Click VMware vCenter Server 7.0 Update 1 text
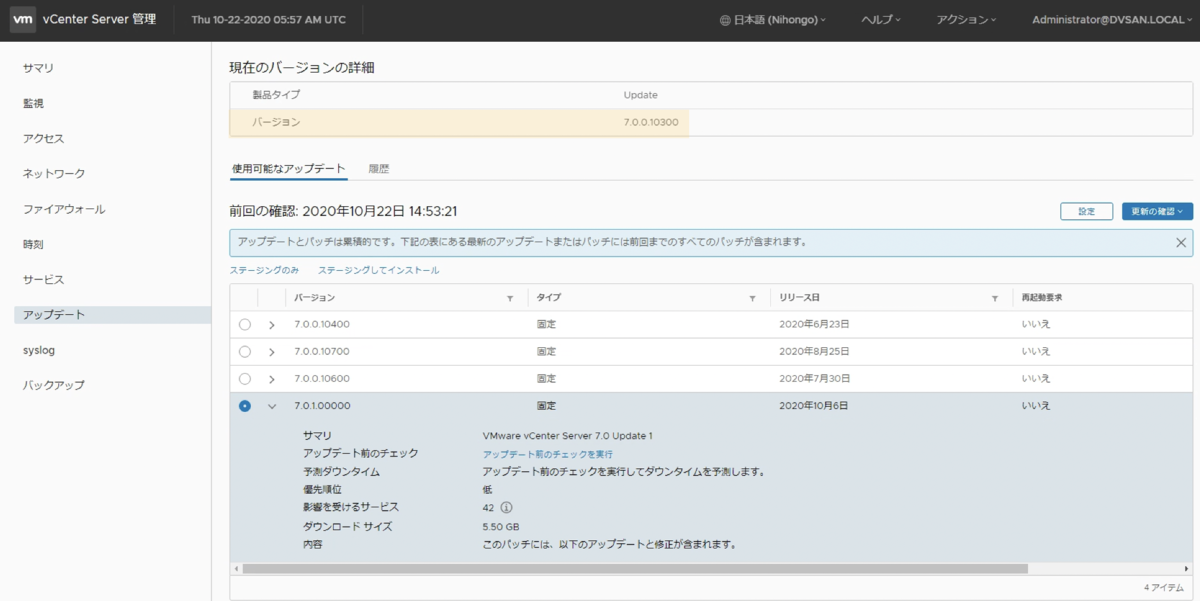Image resolution: width=1200 pixels, height=601 pixels. (x=567, y=435)
